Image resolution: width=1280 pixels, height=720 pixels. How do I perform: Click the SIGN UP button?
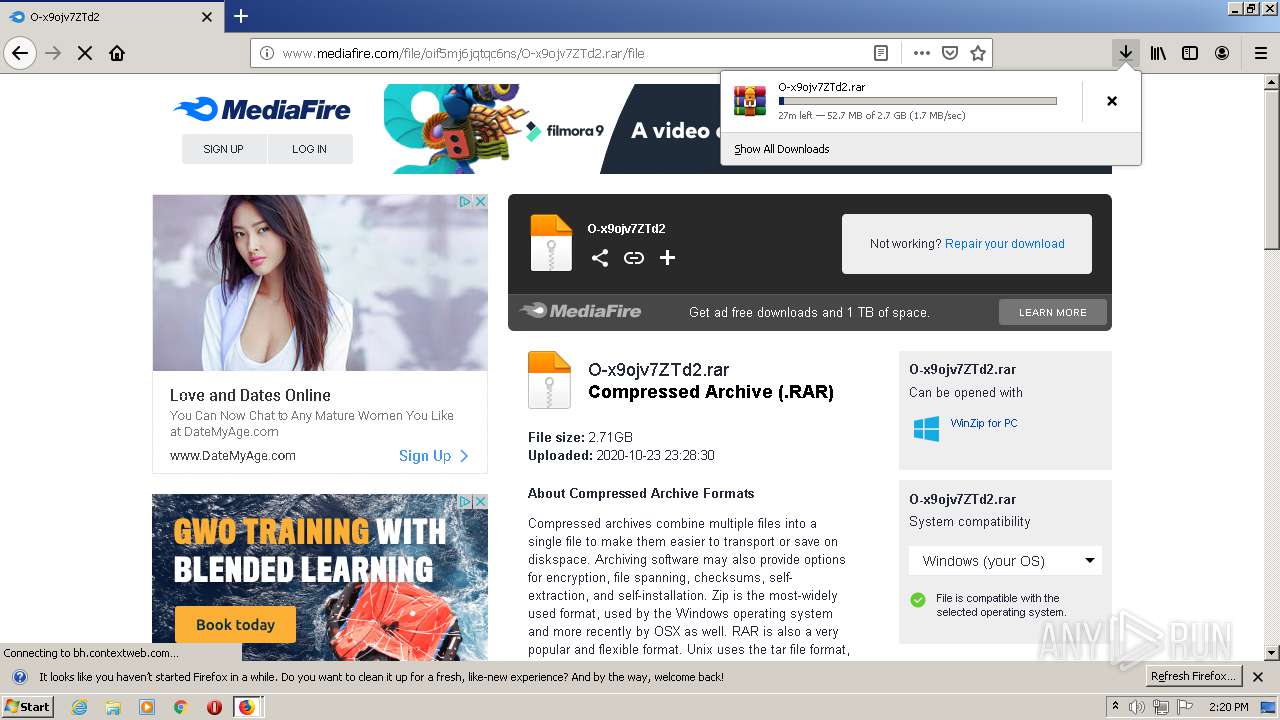tap(223, 149)
